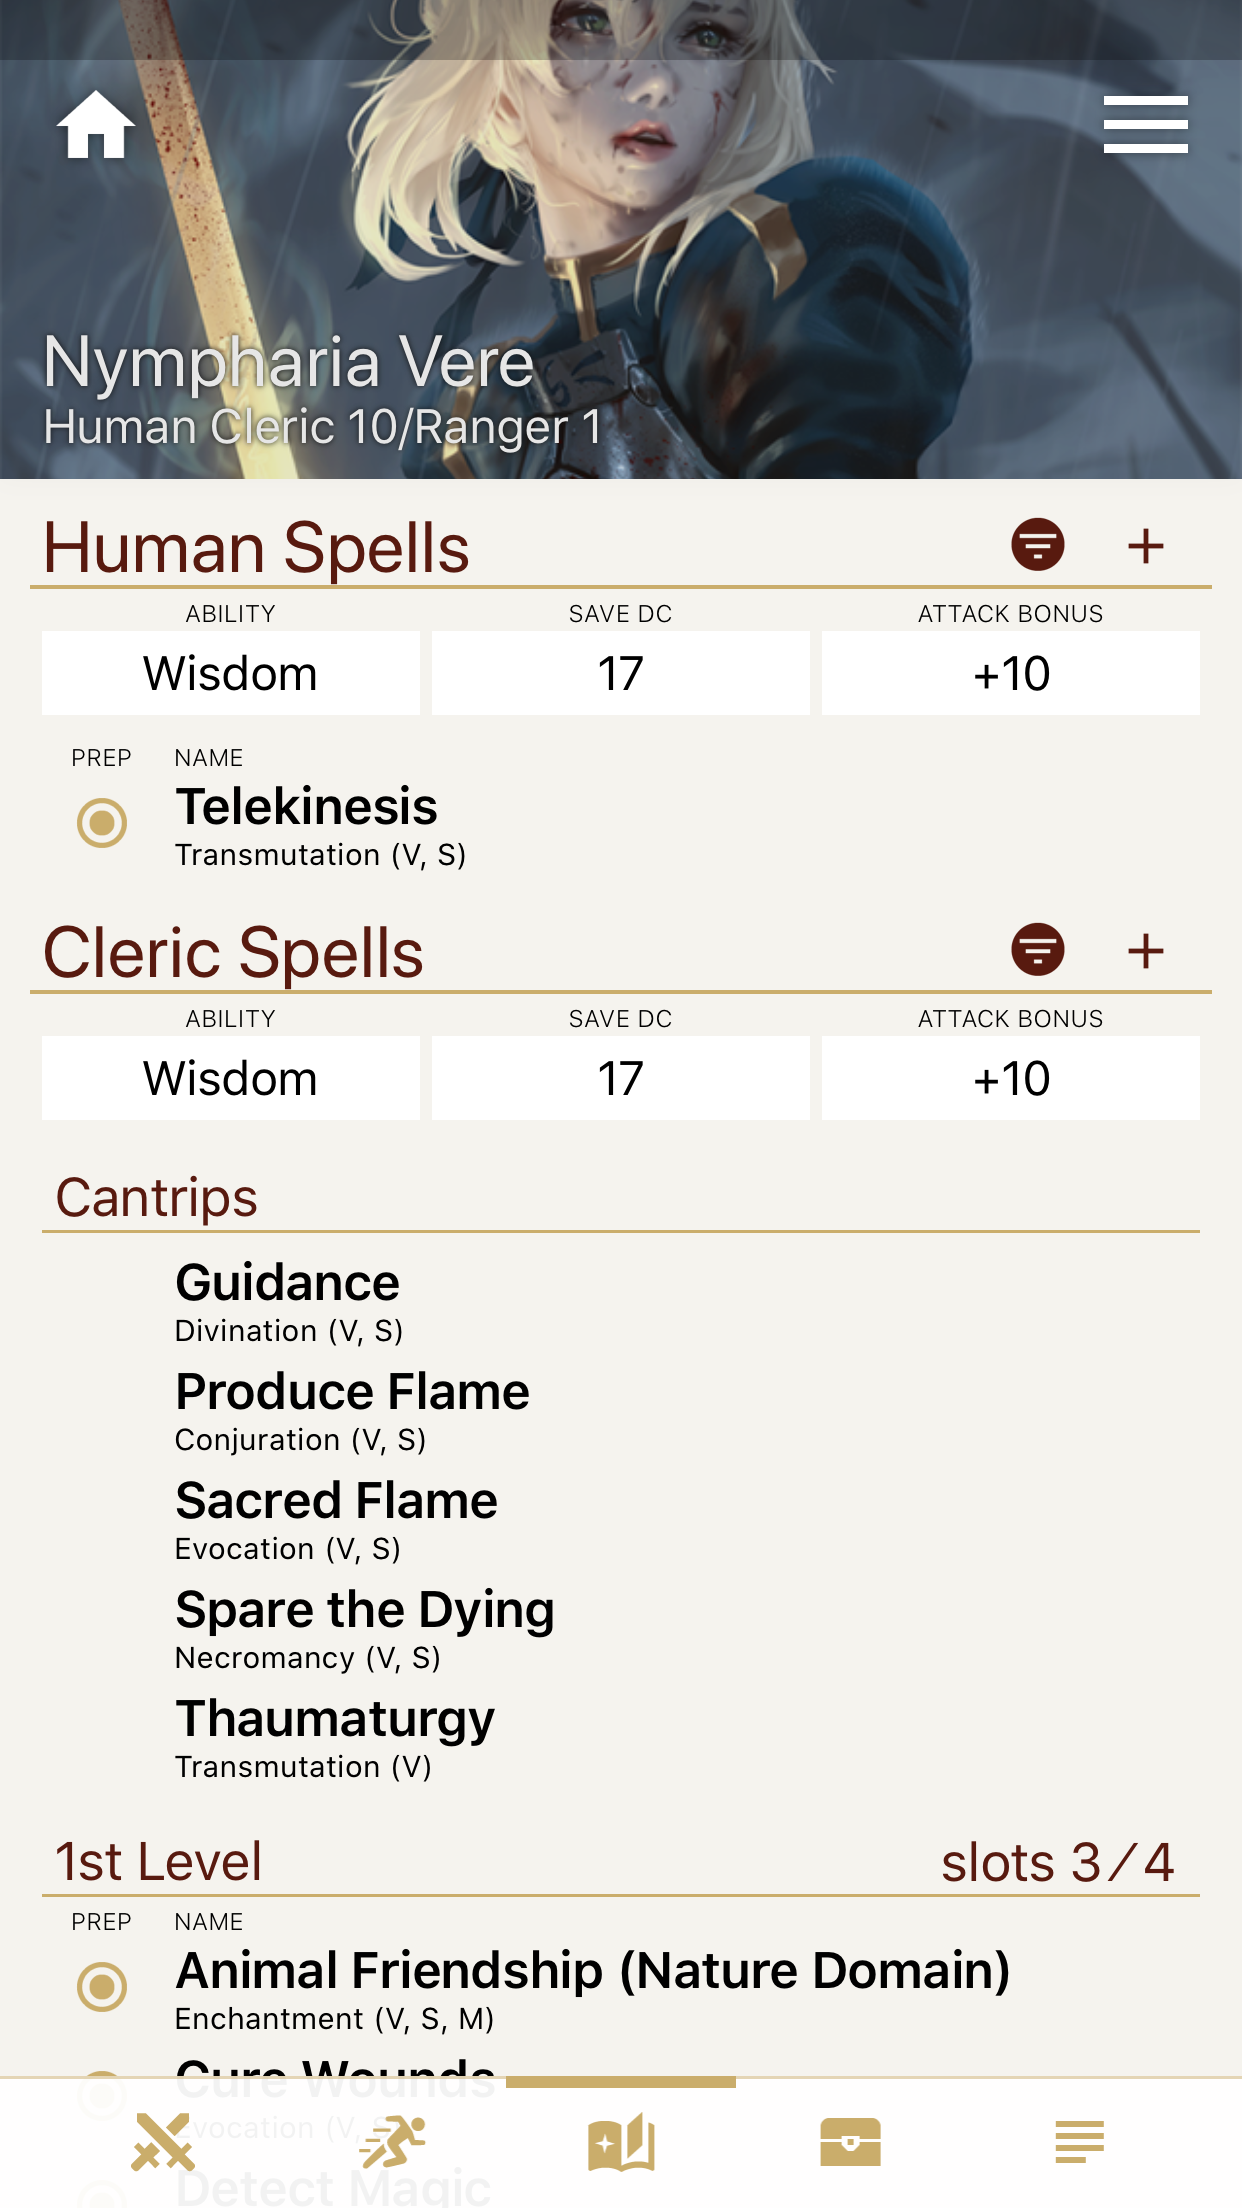Tap the Human Spells Wisdom ability field
The image size is (1242, 2208).
coord(231,673)
